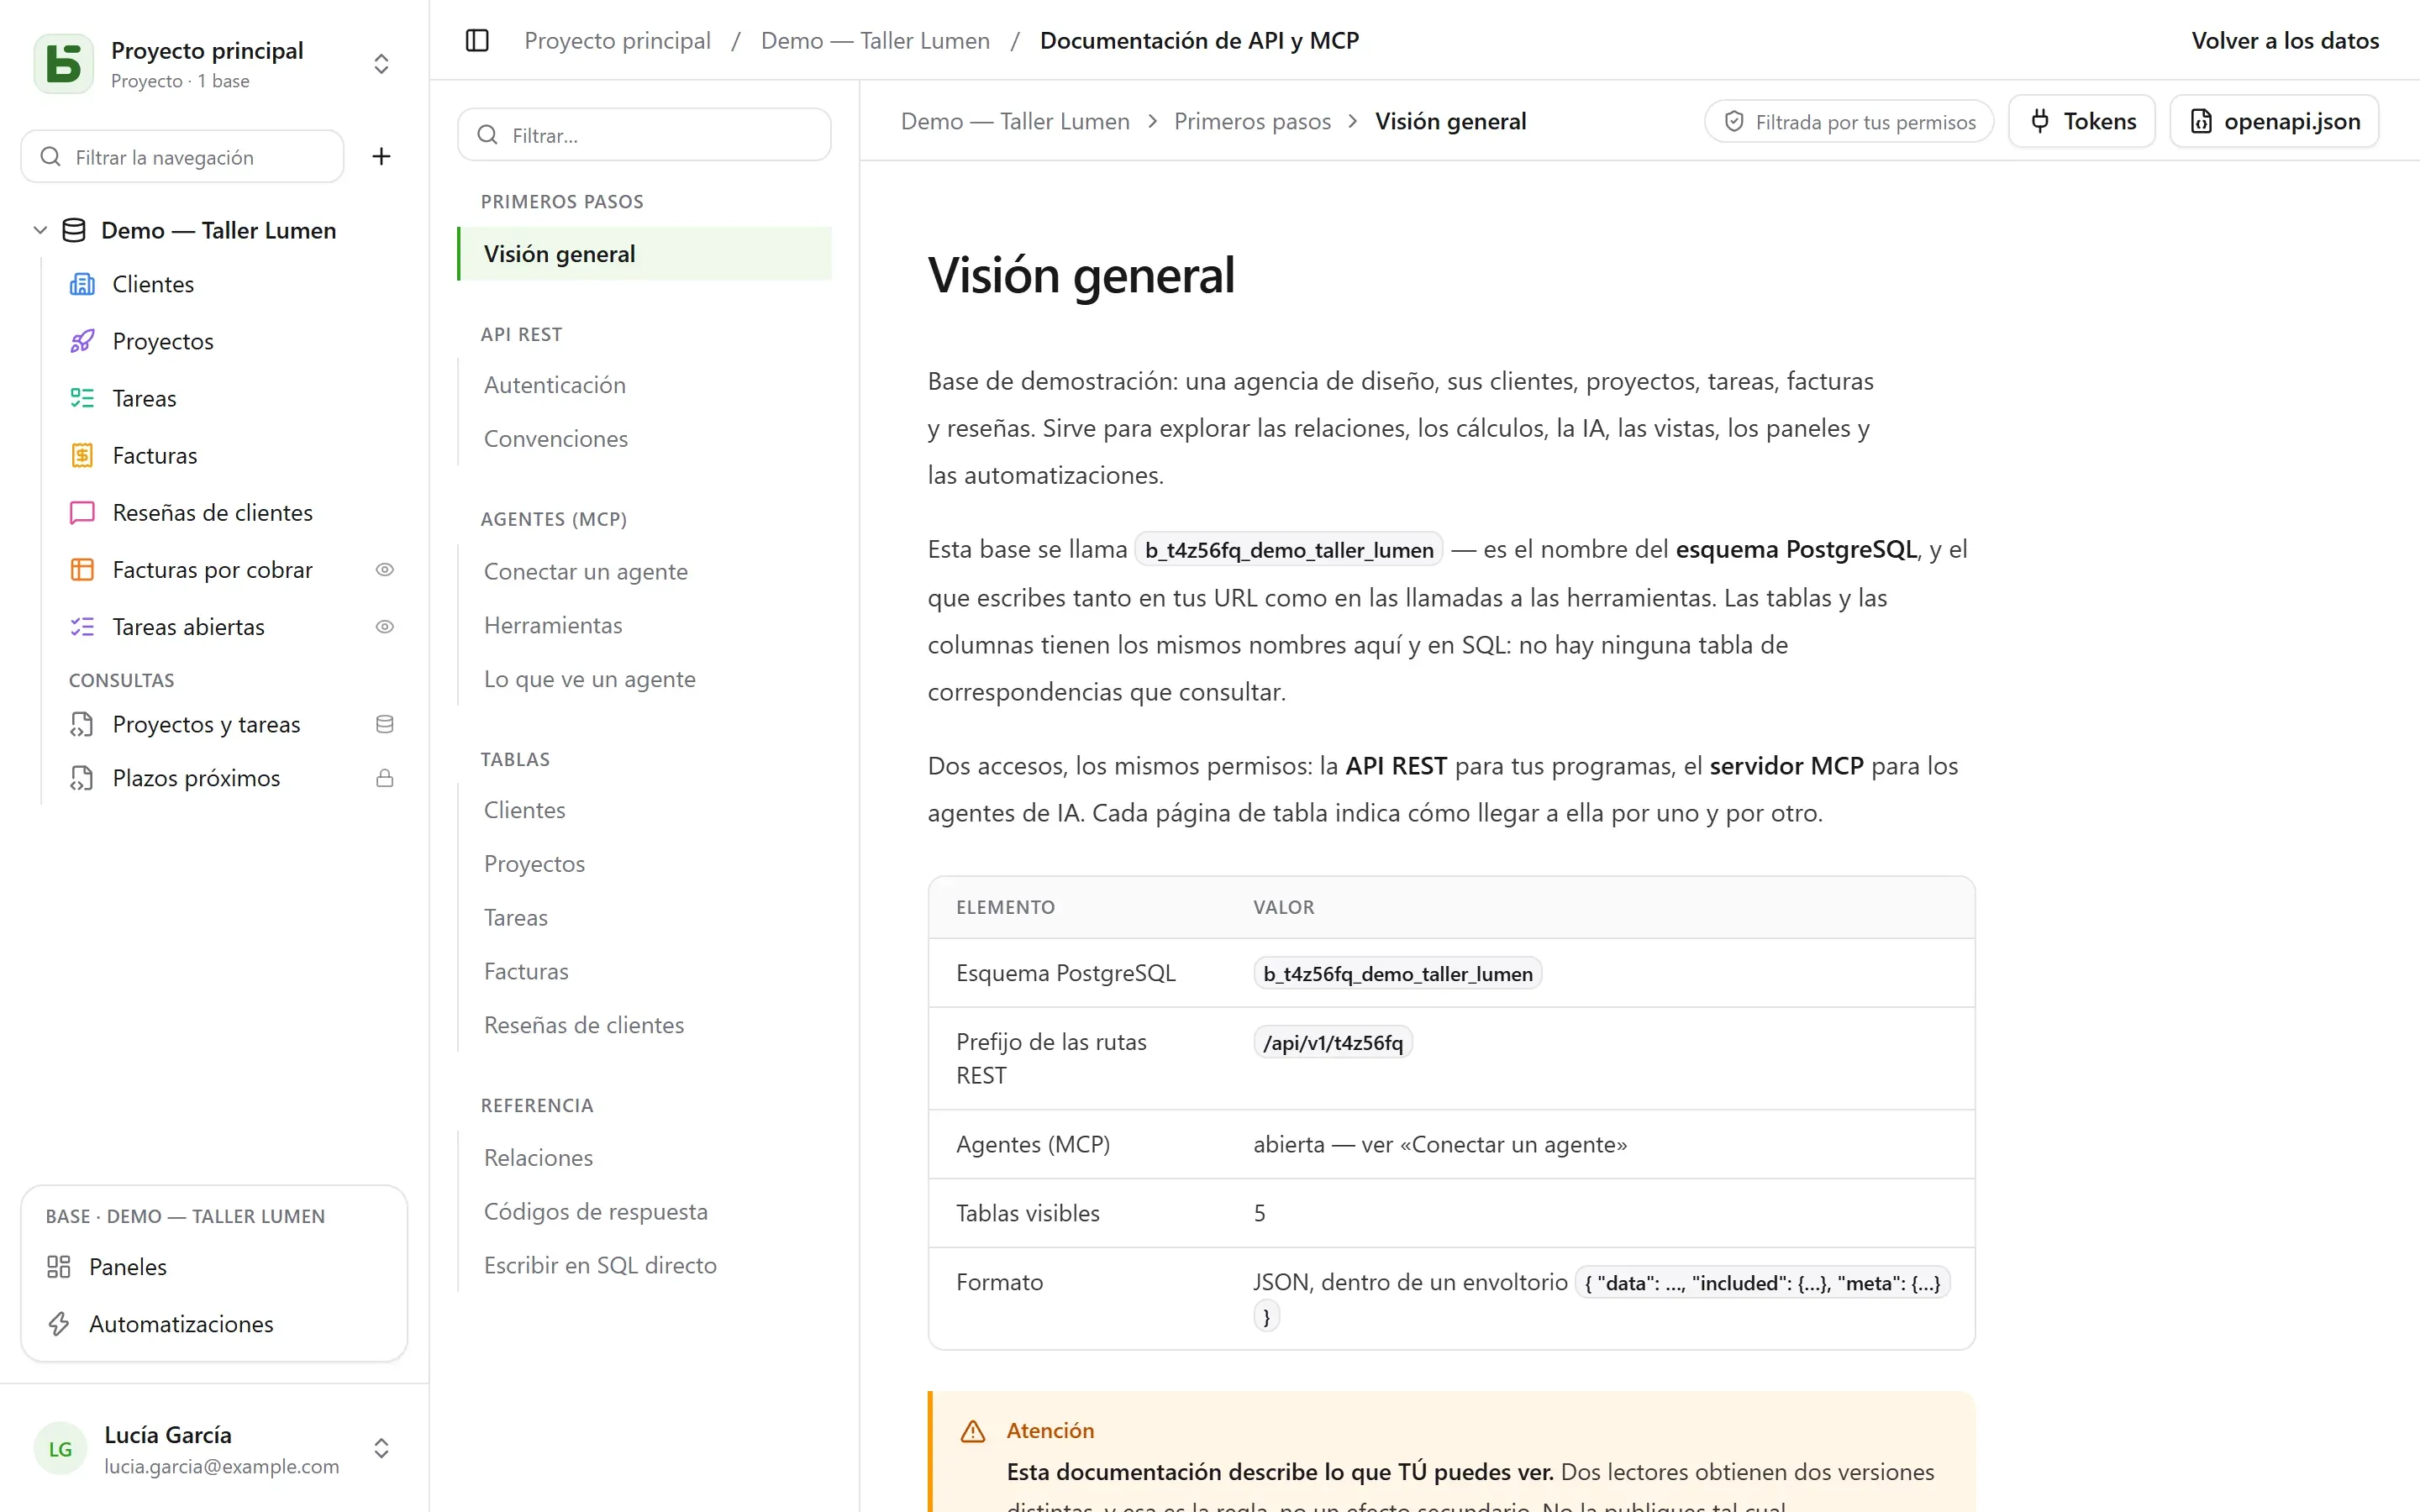Screen dimensions: 2420x1512
Task: Open Facturas por cobrar view
Action: 212,569
